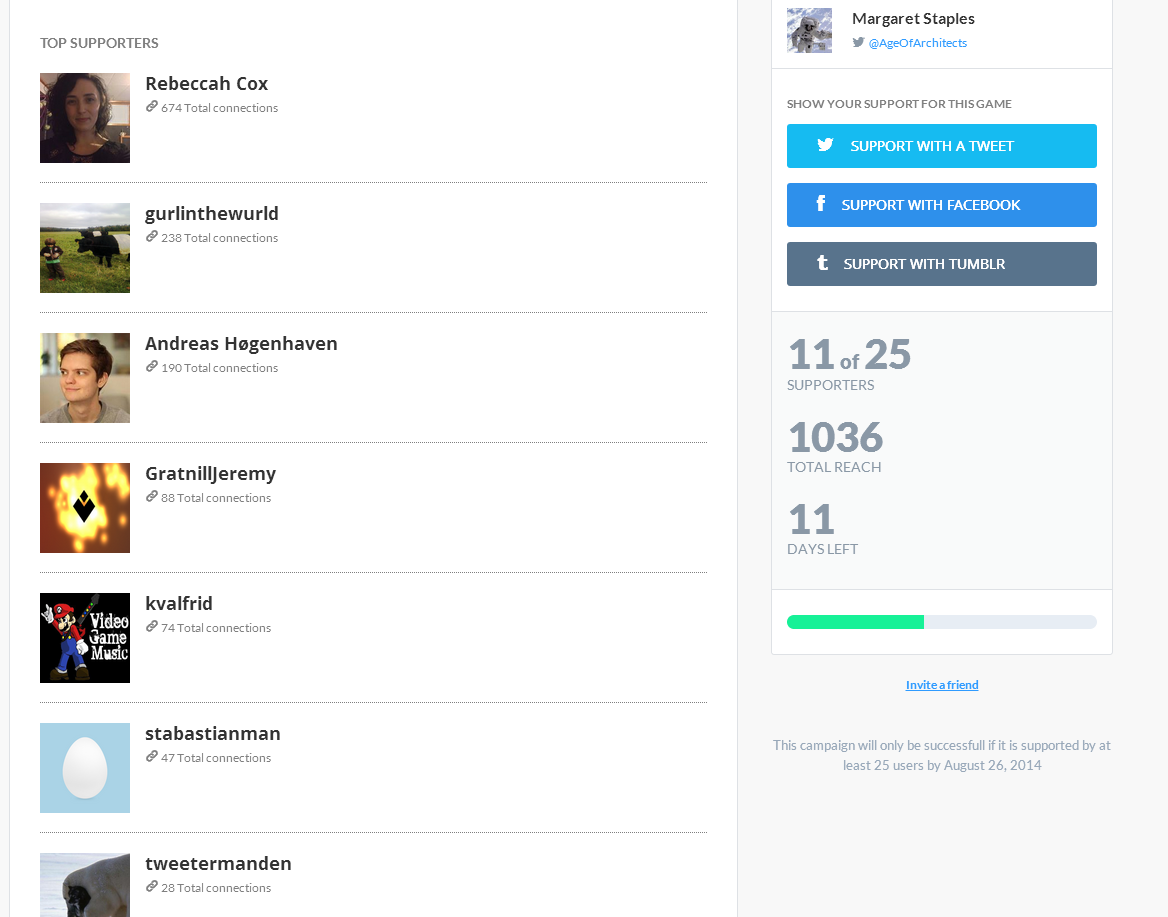This screenshot has height=917, width=1168.
Task: Click the Twitter bird icon beside @AgeOfArchitects
Action: click(x=858, y=42)
